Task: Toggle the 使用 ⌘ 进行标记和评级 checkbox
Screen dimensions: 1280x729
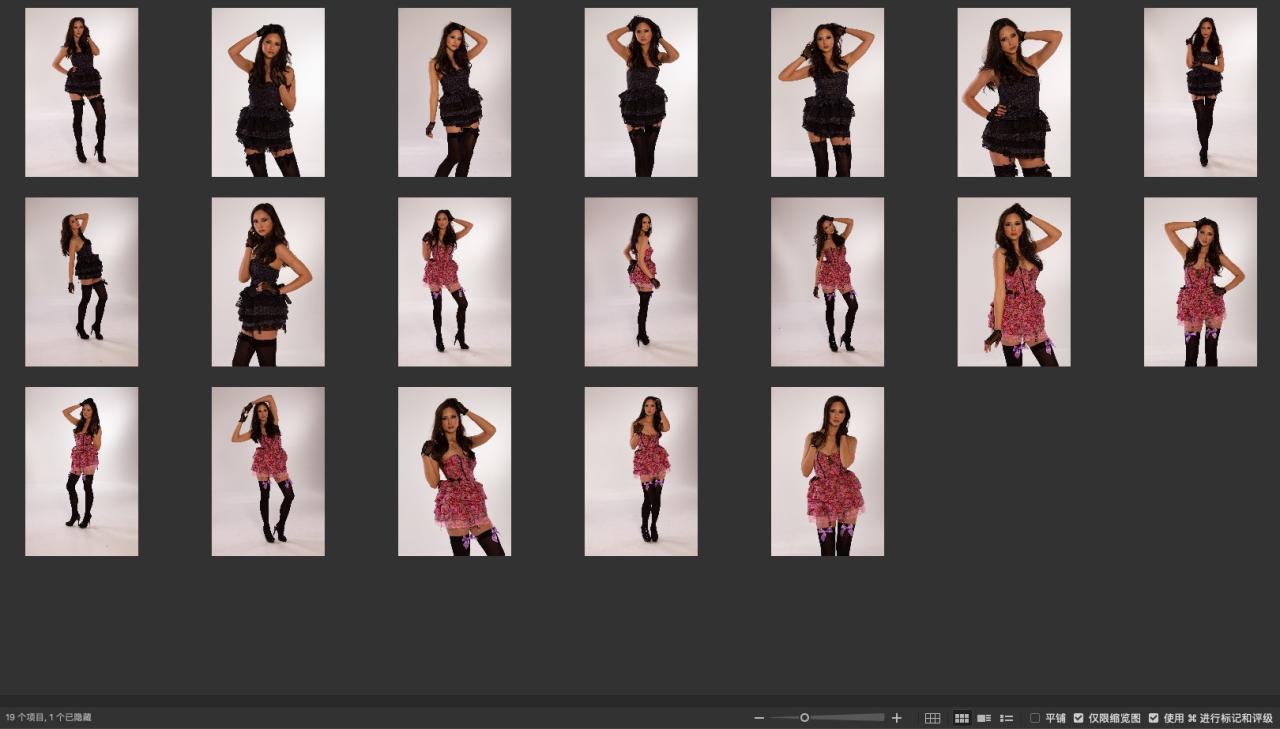Action: pyautogui.click(x=1154, y=718)
